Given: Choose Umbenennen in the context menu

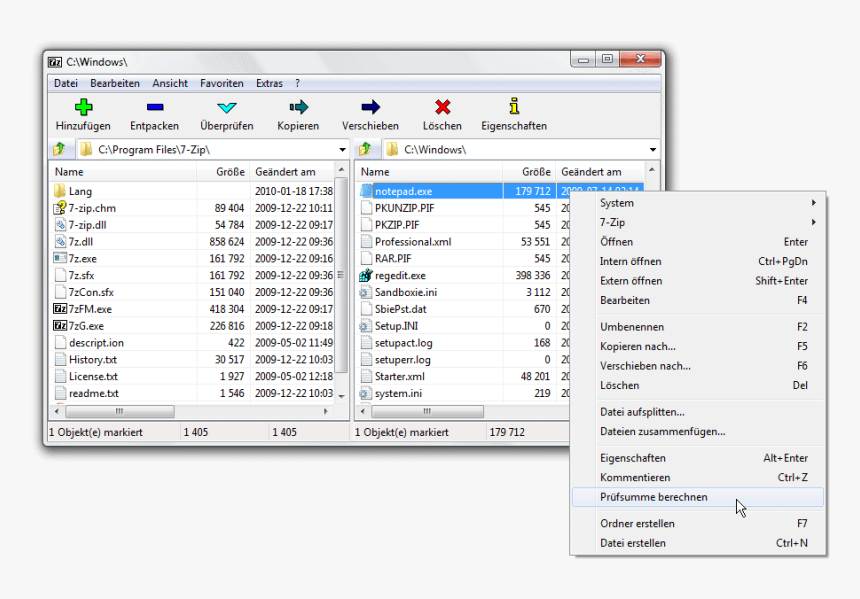Looking at the screenshot, I should [698, 327].
